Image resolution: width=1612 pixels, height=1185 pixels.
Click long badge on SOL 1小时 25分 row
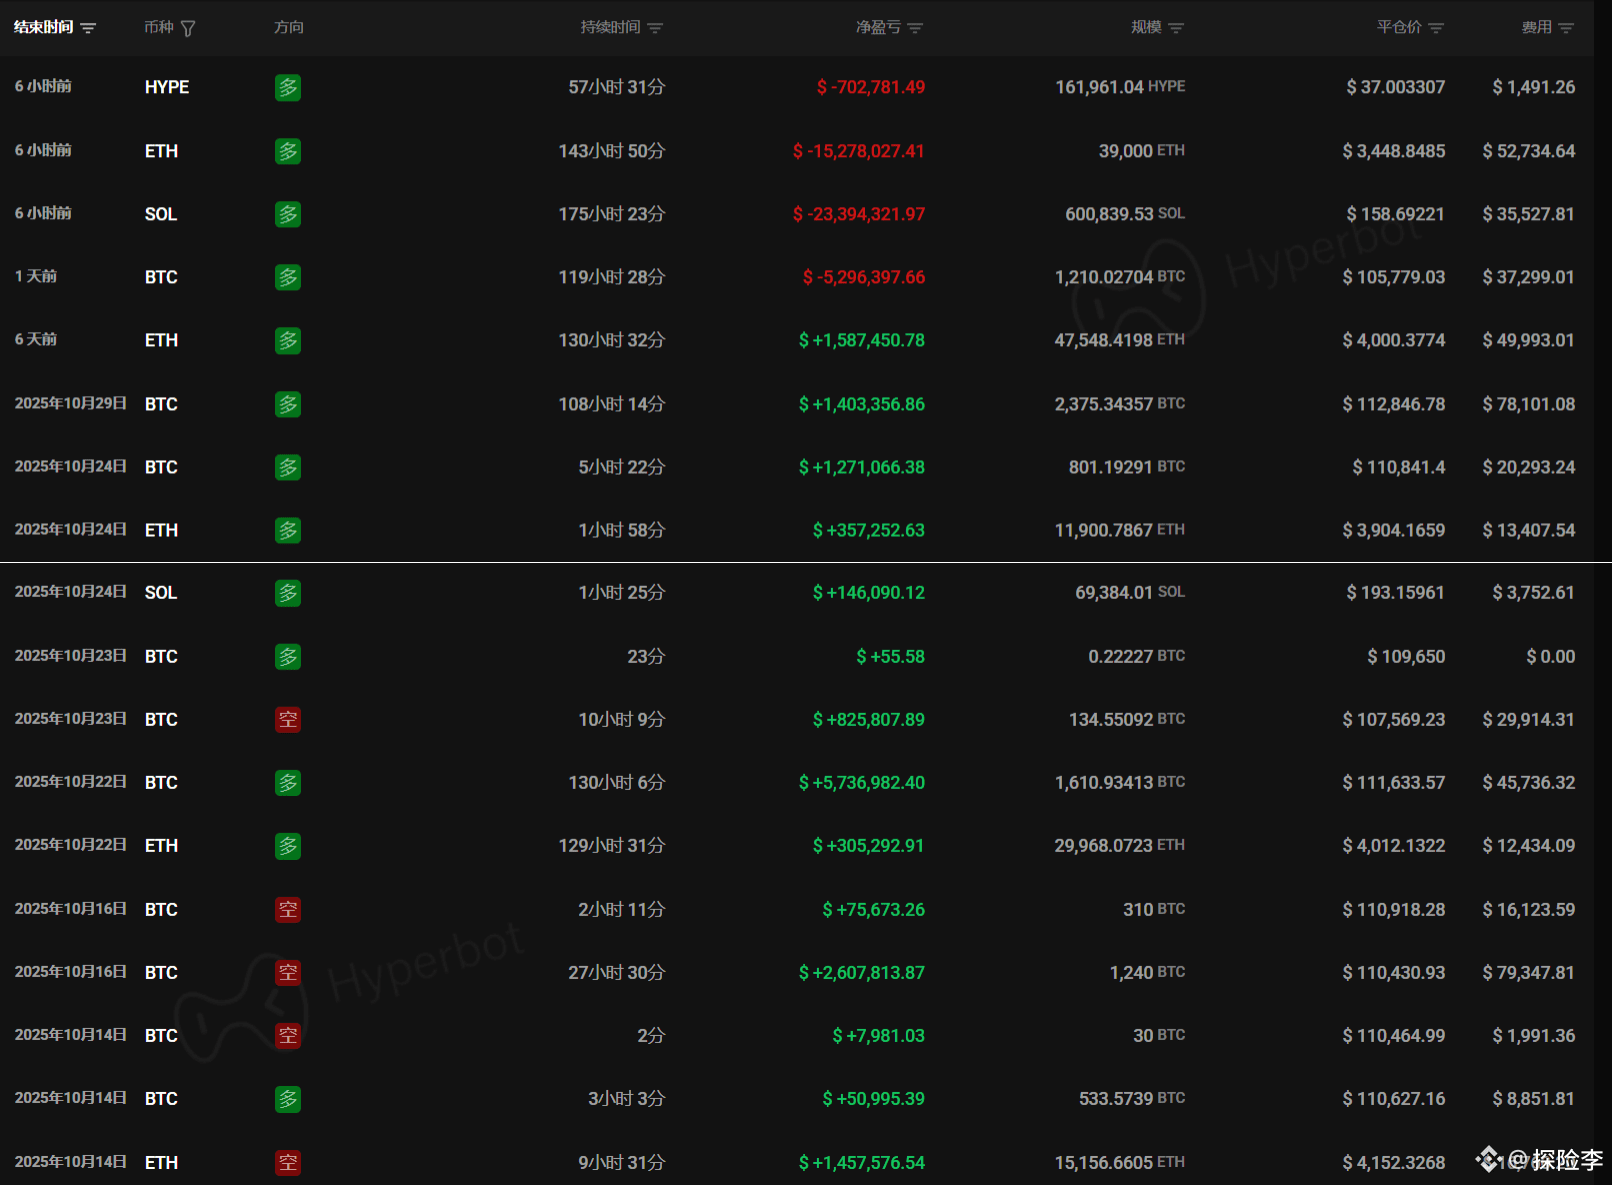(x=288, y=593)
